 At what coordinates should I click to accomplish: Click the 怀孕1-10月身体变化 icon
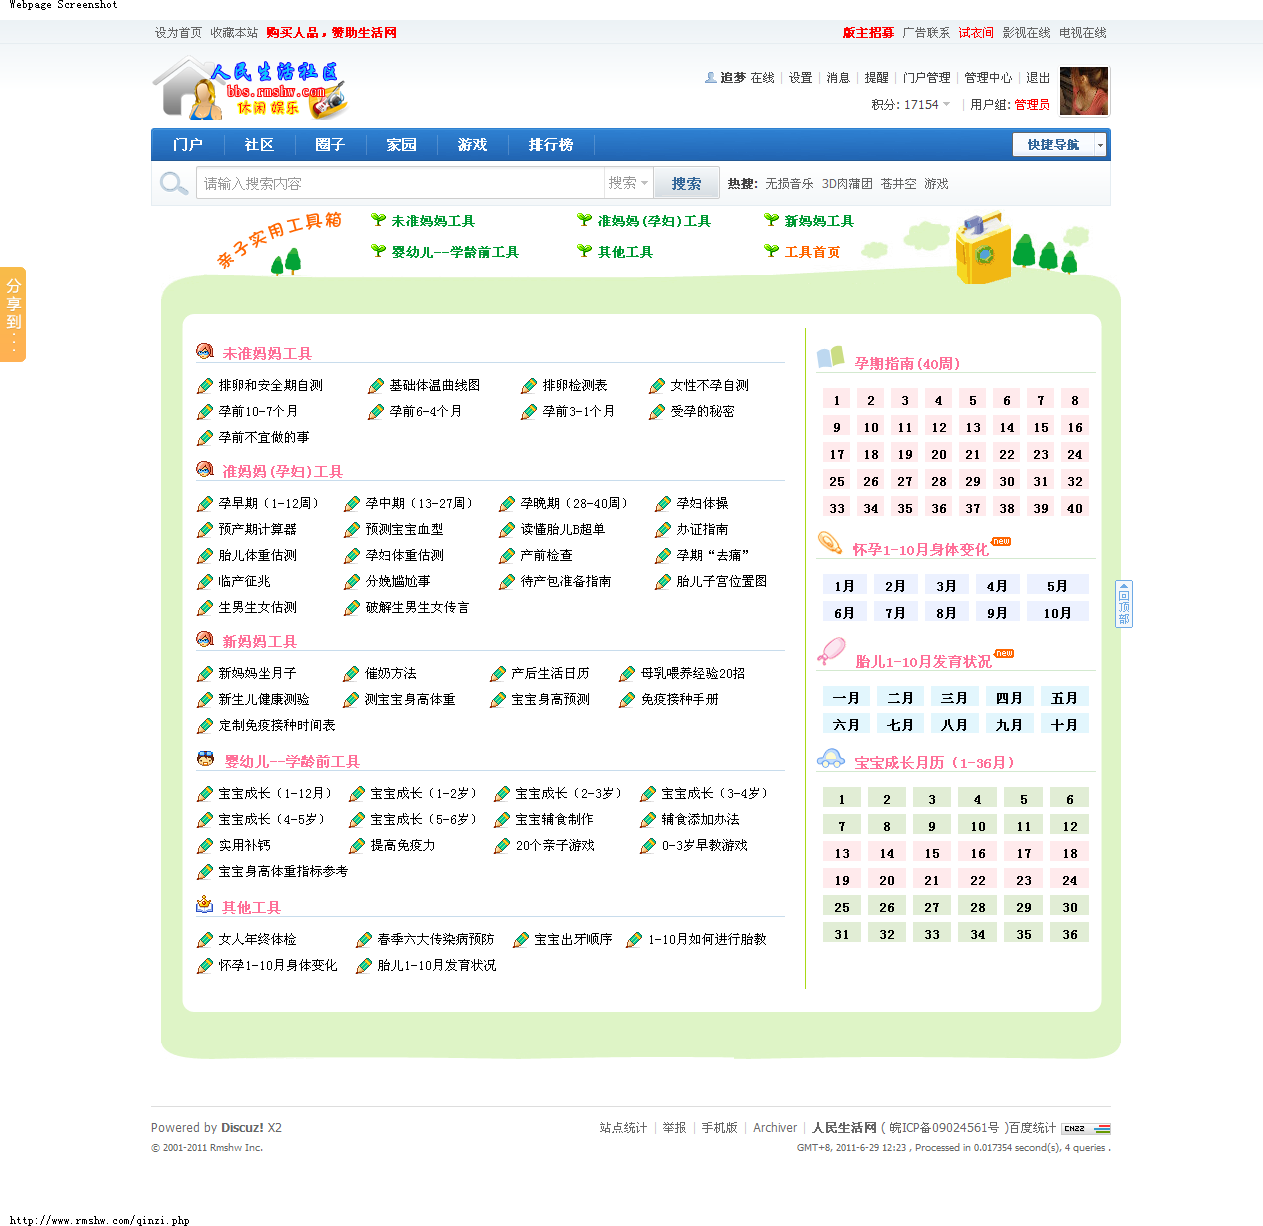click(830, 544)
